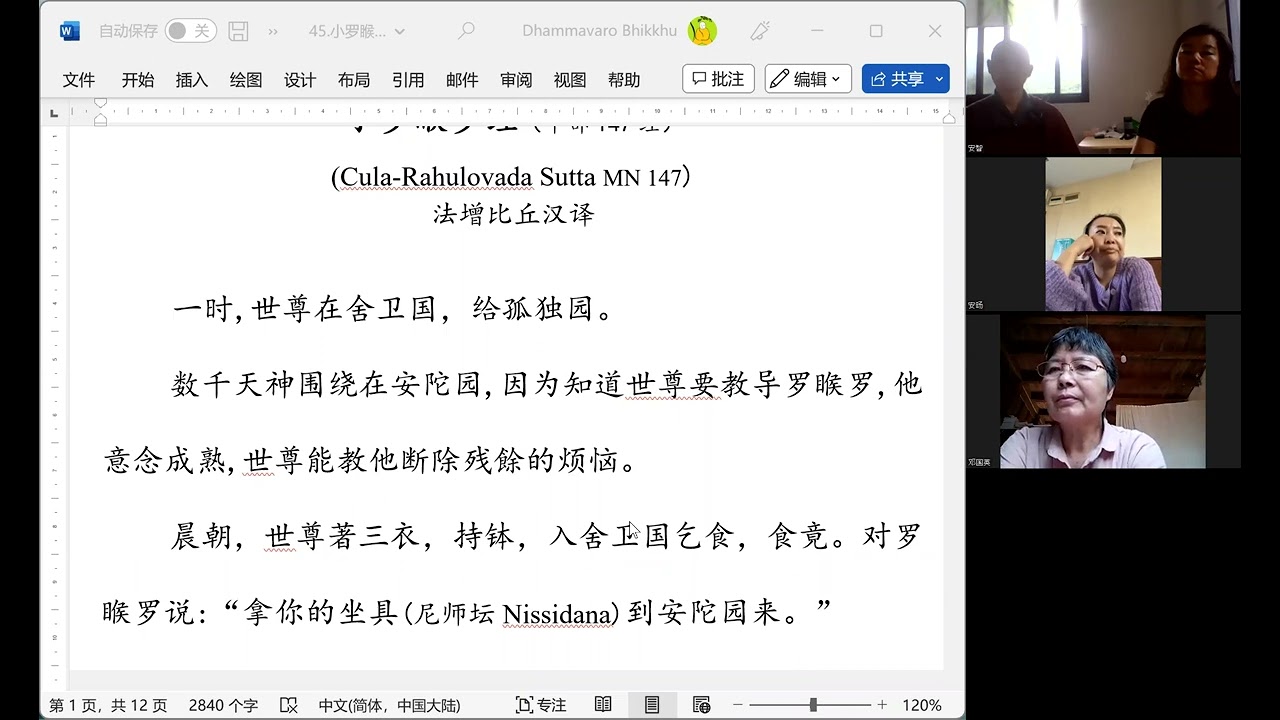
Task: Switch to the 审阅 tab
Action: click(516, 80)
